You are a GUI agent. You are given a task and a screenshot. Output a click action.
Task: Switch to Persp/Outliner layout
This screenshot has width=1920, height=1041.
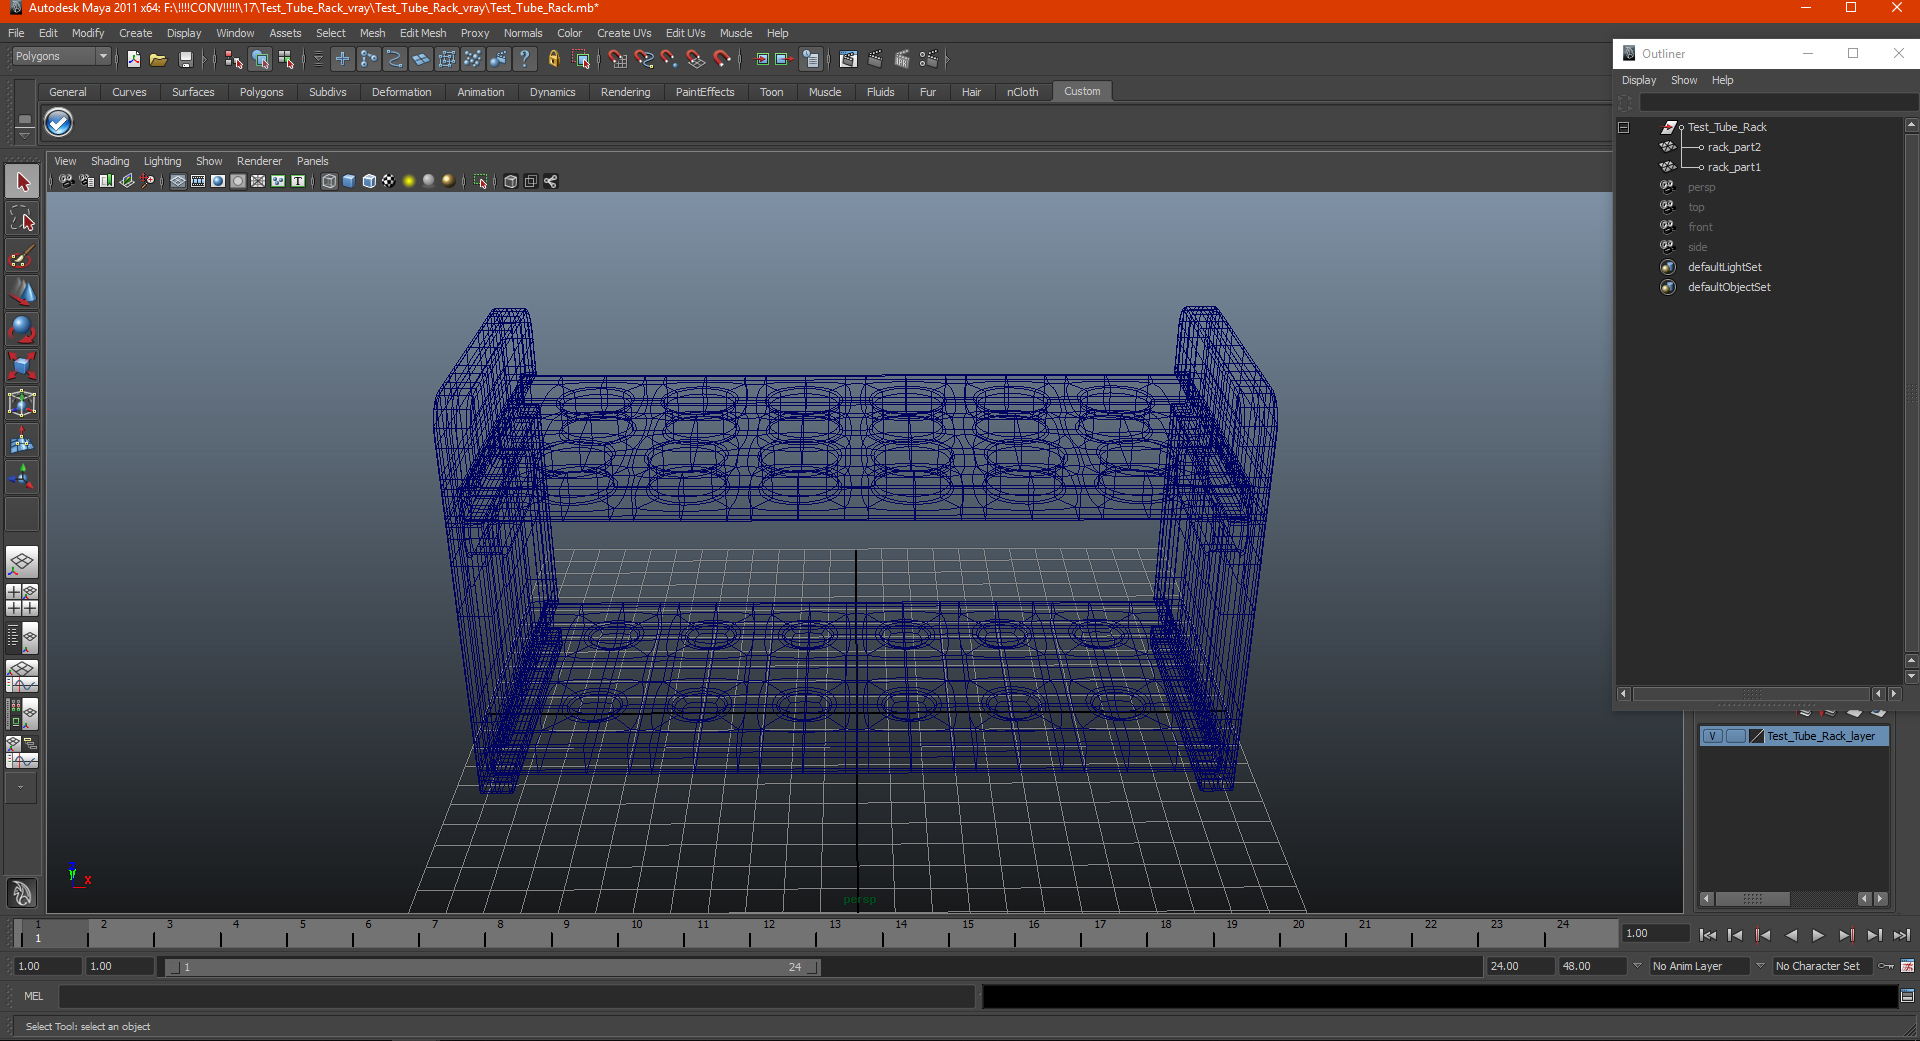(x=22, y=638)
